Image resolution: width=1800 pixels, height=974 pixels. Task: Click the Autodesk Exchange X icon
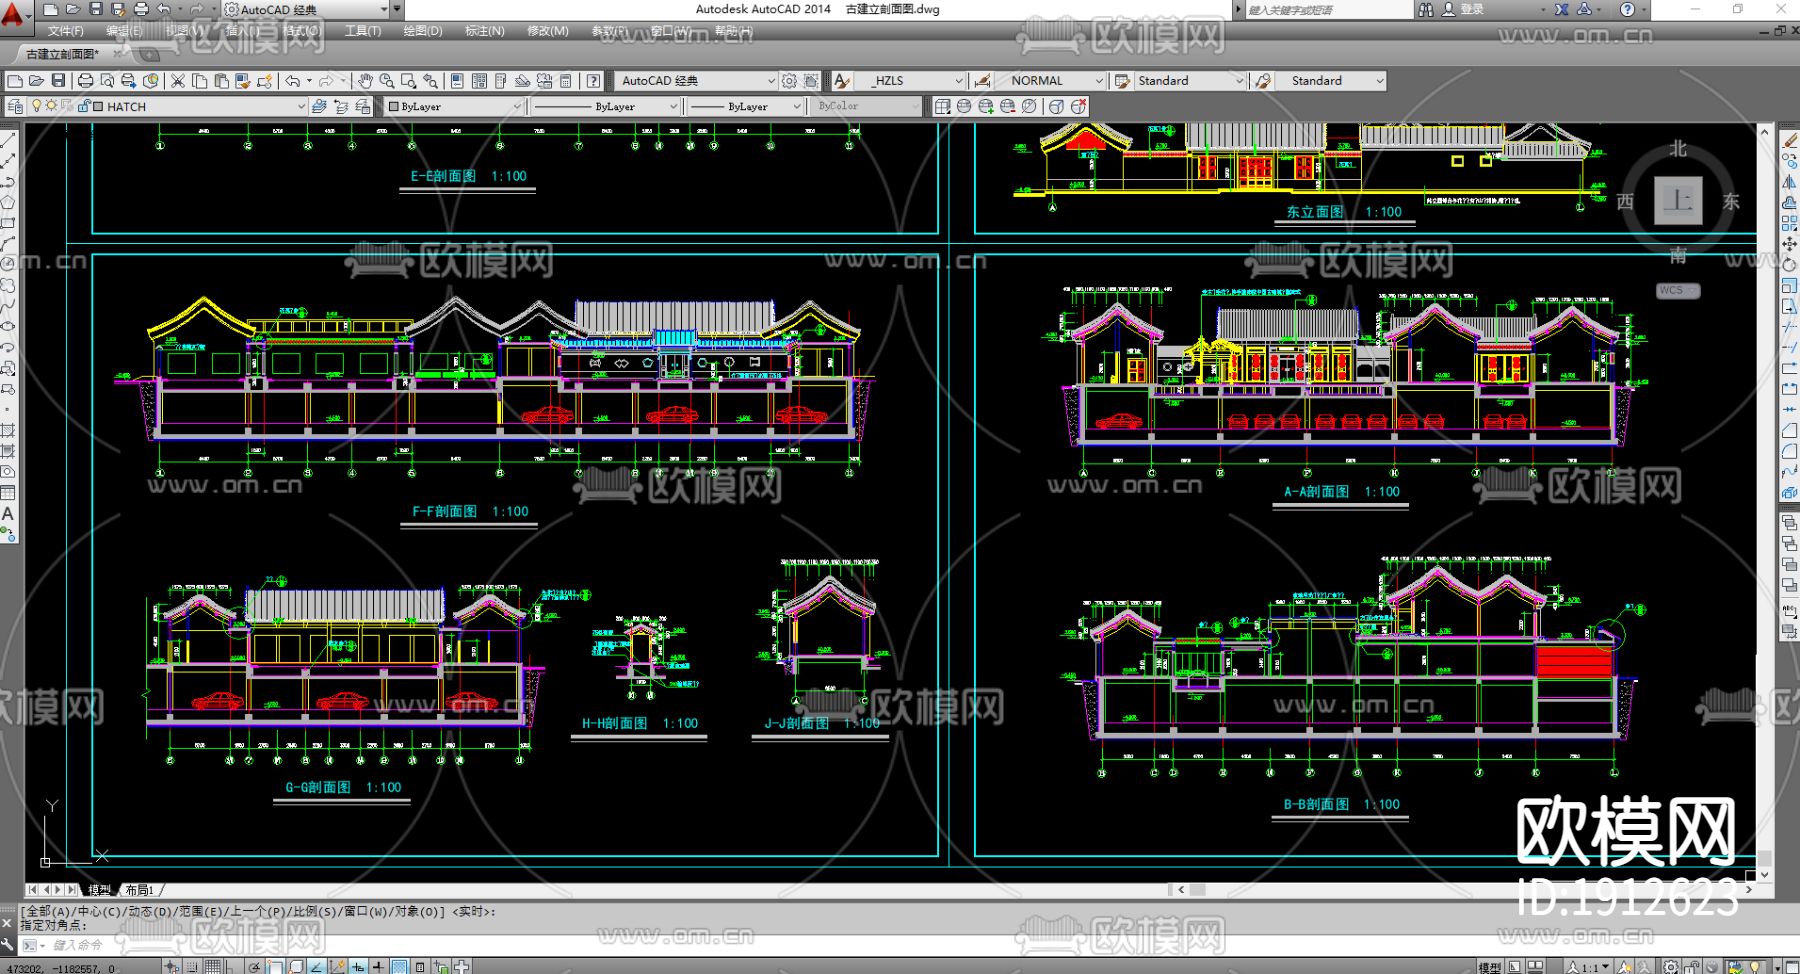[x=1561, y=9]
